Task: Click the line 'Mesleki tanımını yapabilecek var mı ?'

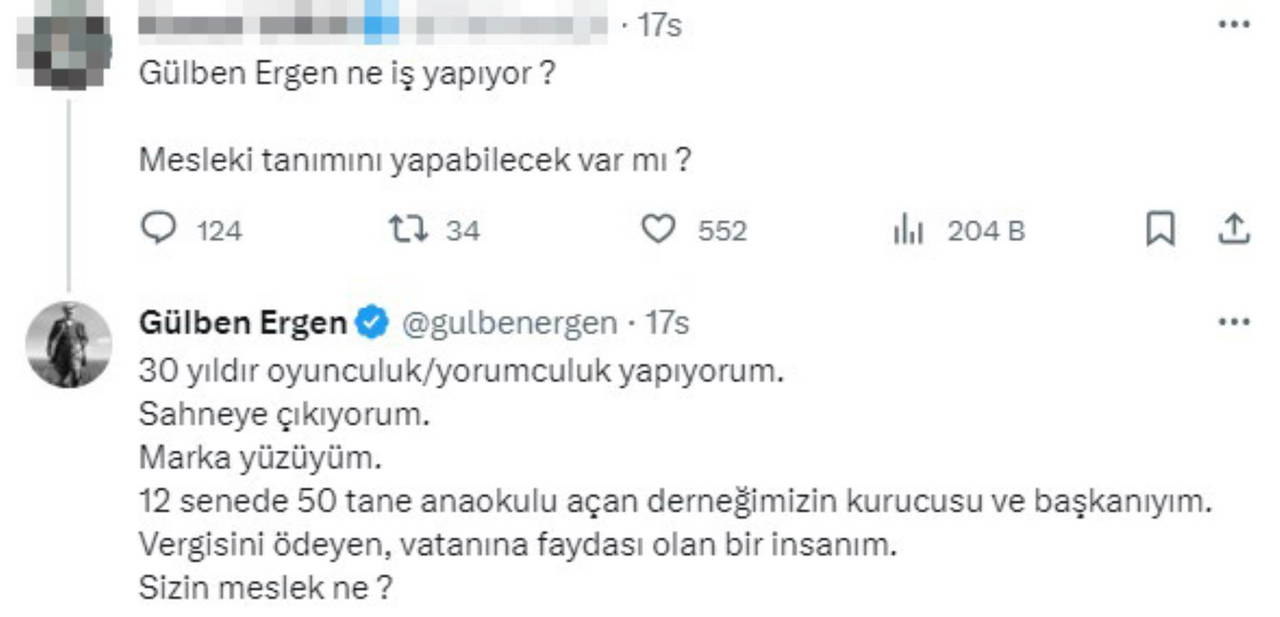Action: click(x=415, y=160)
